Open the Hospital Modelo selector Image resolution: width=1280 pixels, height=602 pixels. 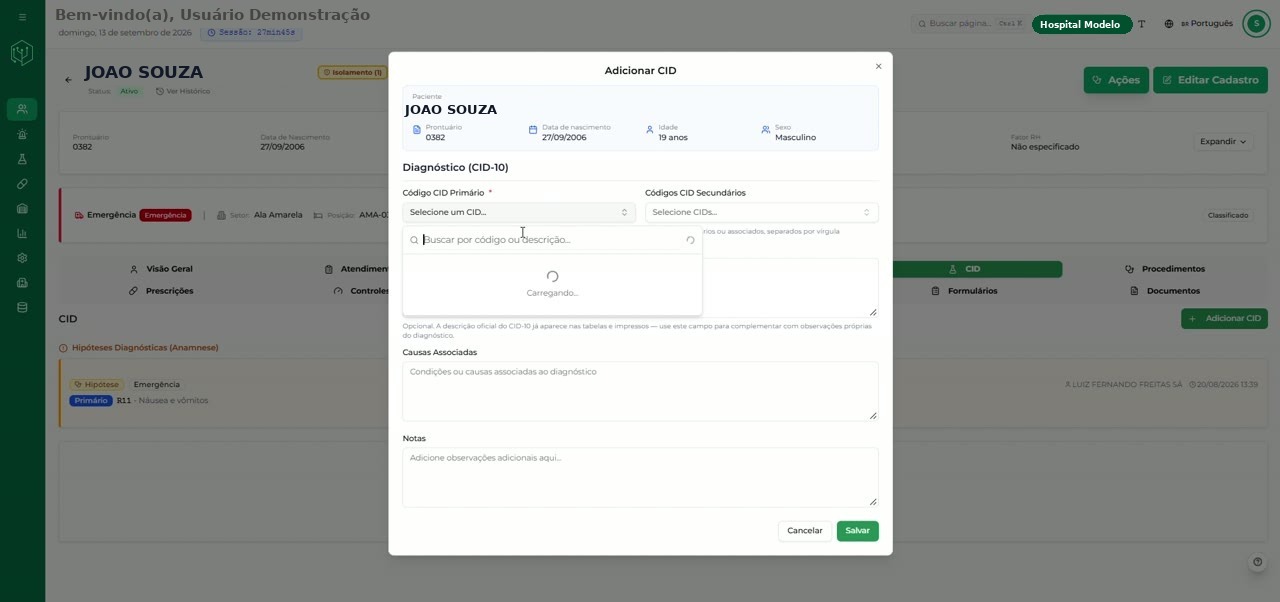[1082, 25]
